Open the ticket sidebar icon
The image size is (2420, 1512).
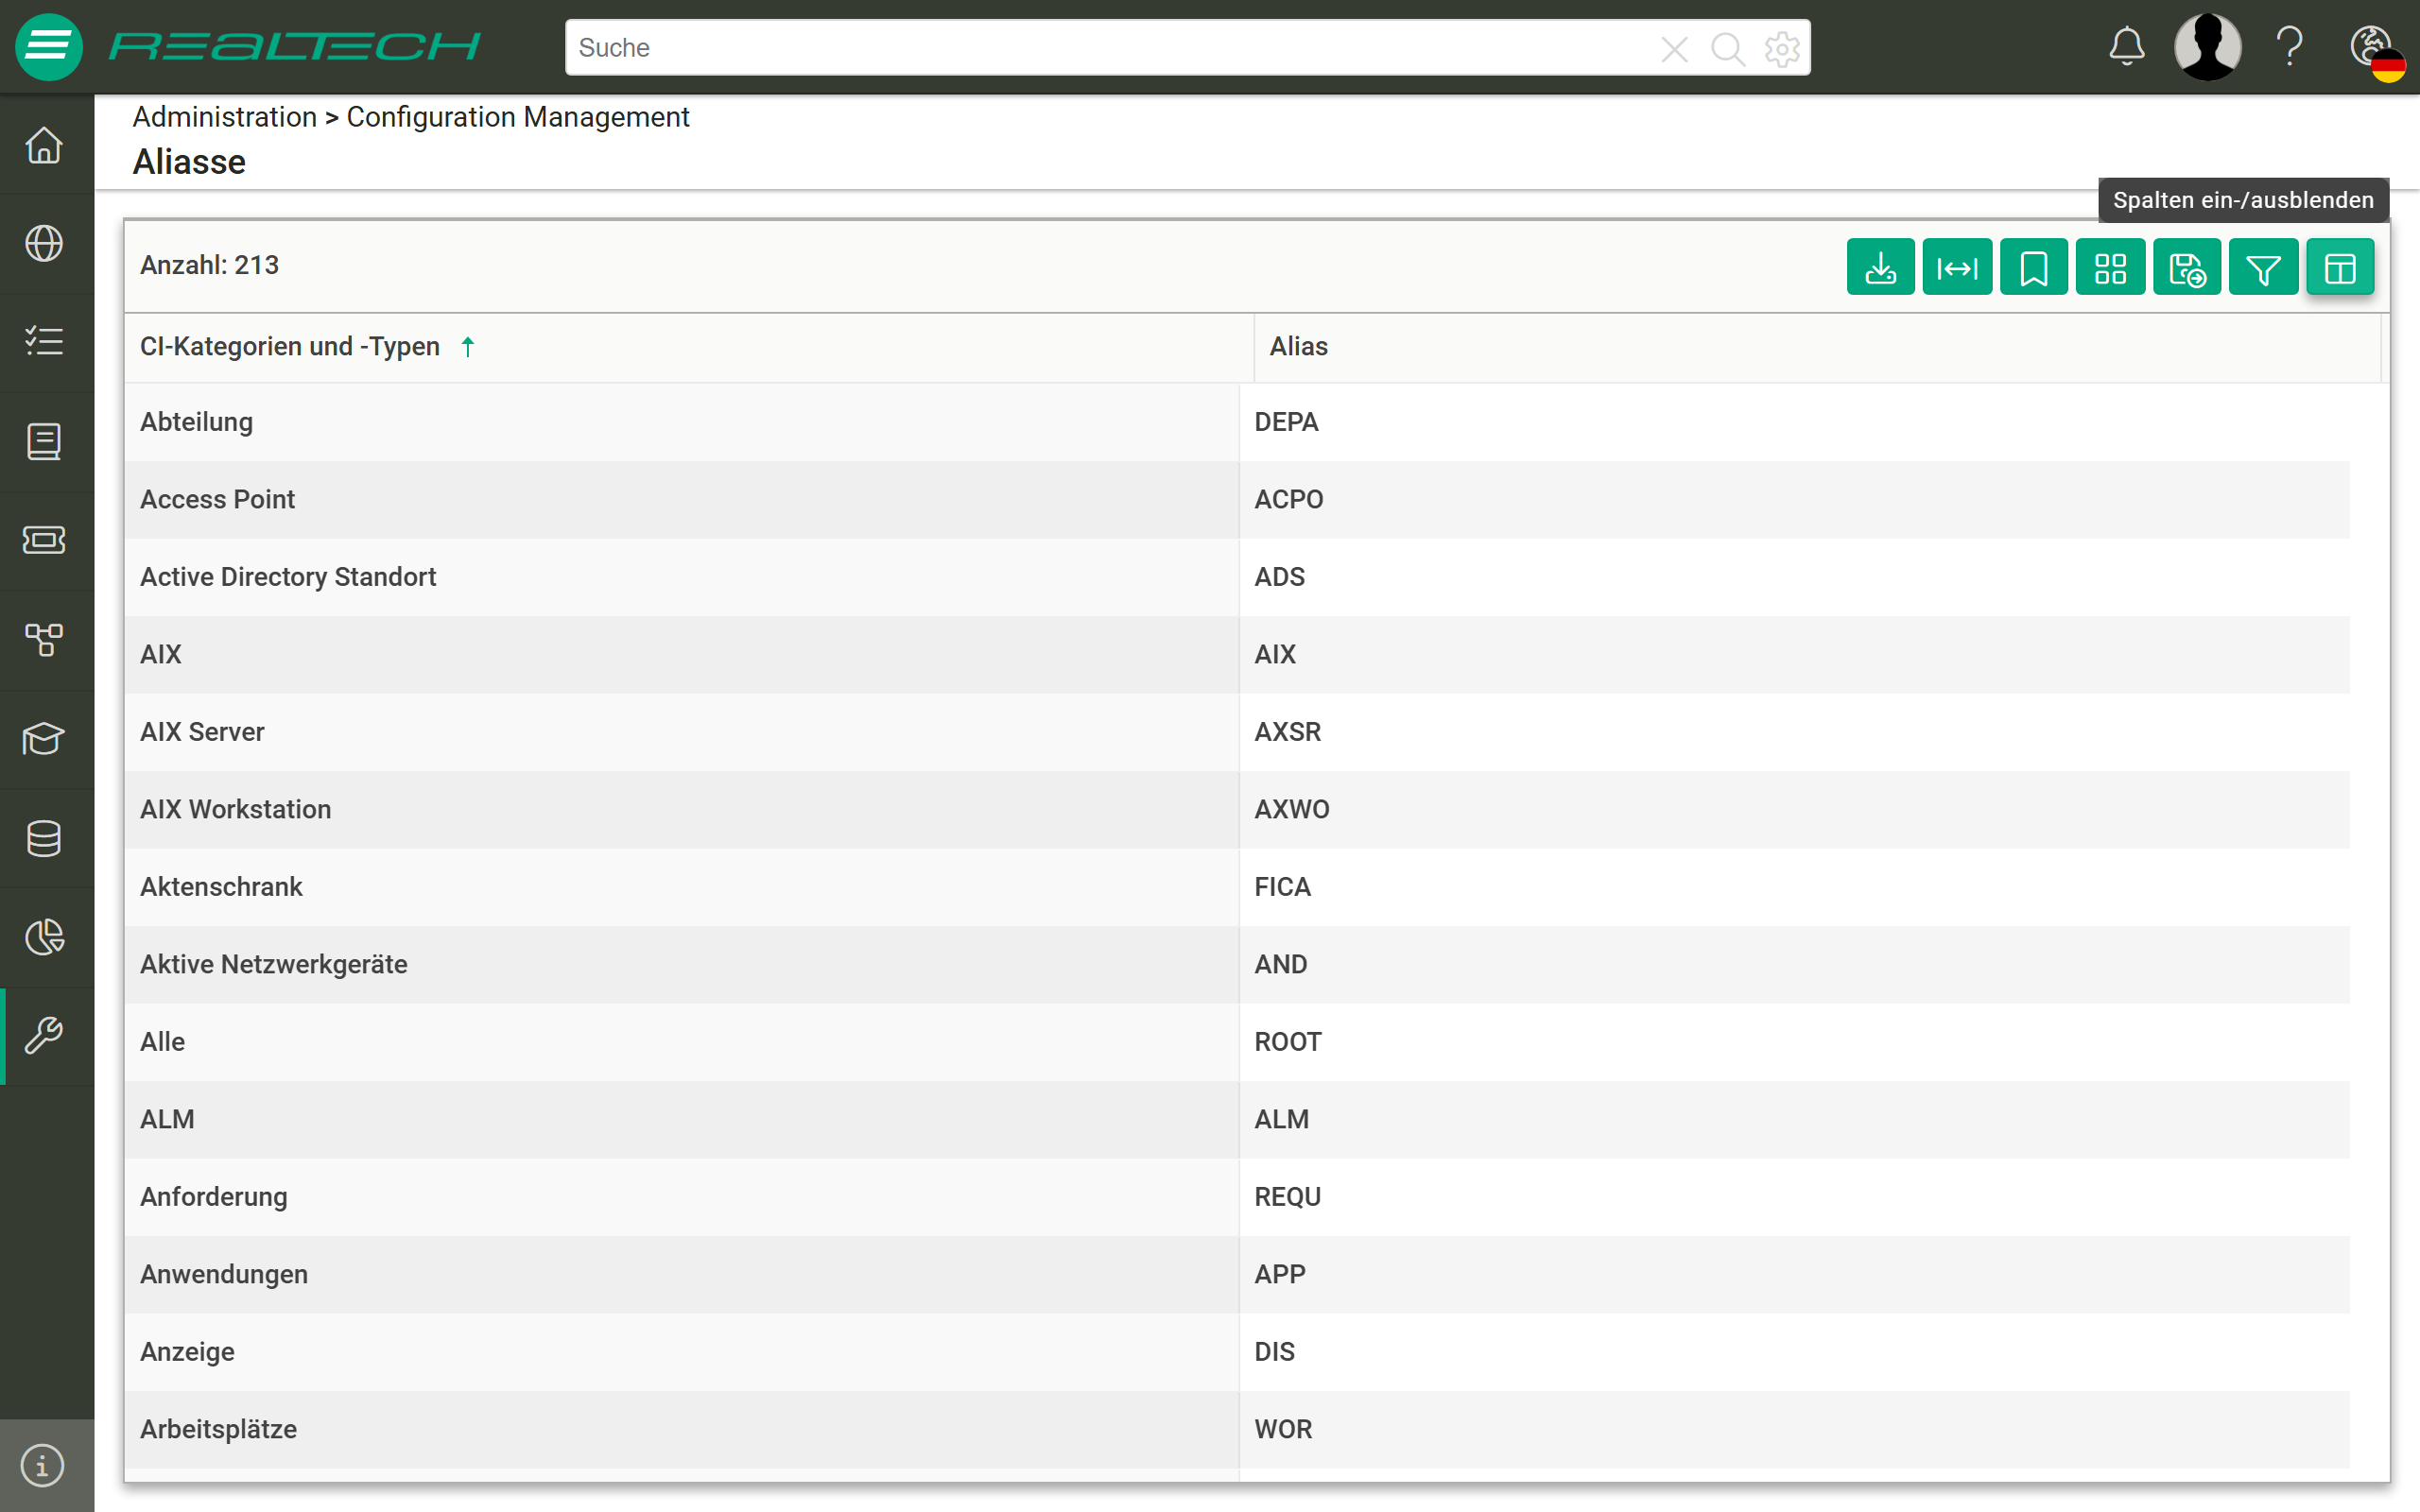[44, 540]
